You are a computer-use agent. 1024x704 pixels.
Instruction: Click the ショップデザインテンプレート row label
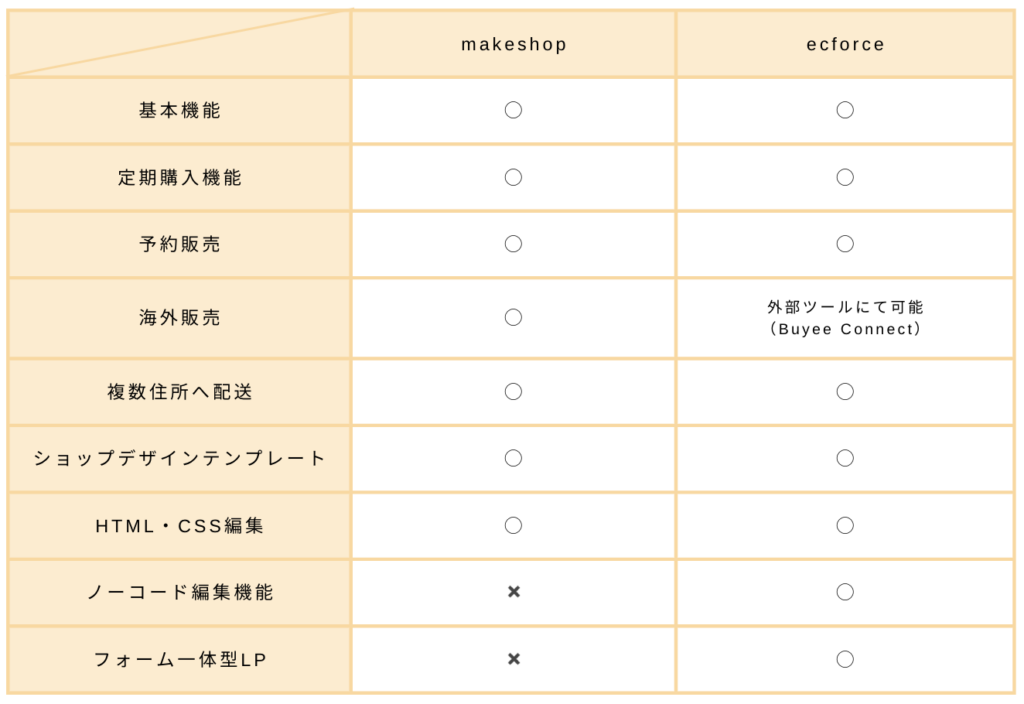click(180, 458)
